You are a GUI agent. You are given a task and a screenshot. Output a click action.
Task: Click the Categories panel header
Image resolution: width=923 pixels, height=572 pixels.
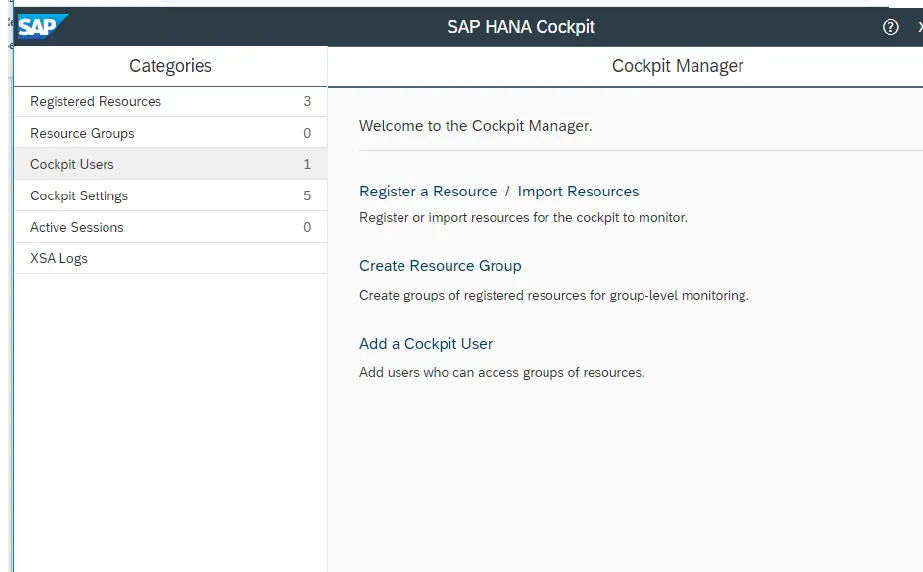(x=170, y=66)
